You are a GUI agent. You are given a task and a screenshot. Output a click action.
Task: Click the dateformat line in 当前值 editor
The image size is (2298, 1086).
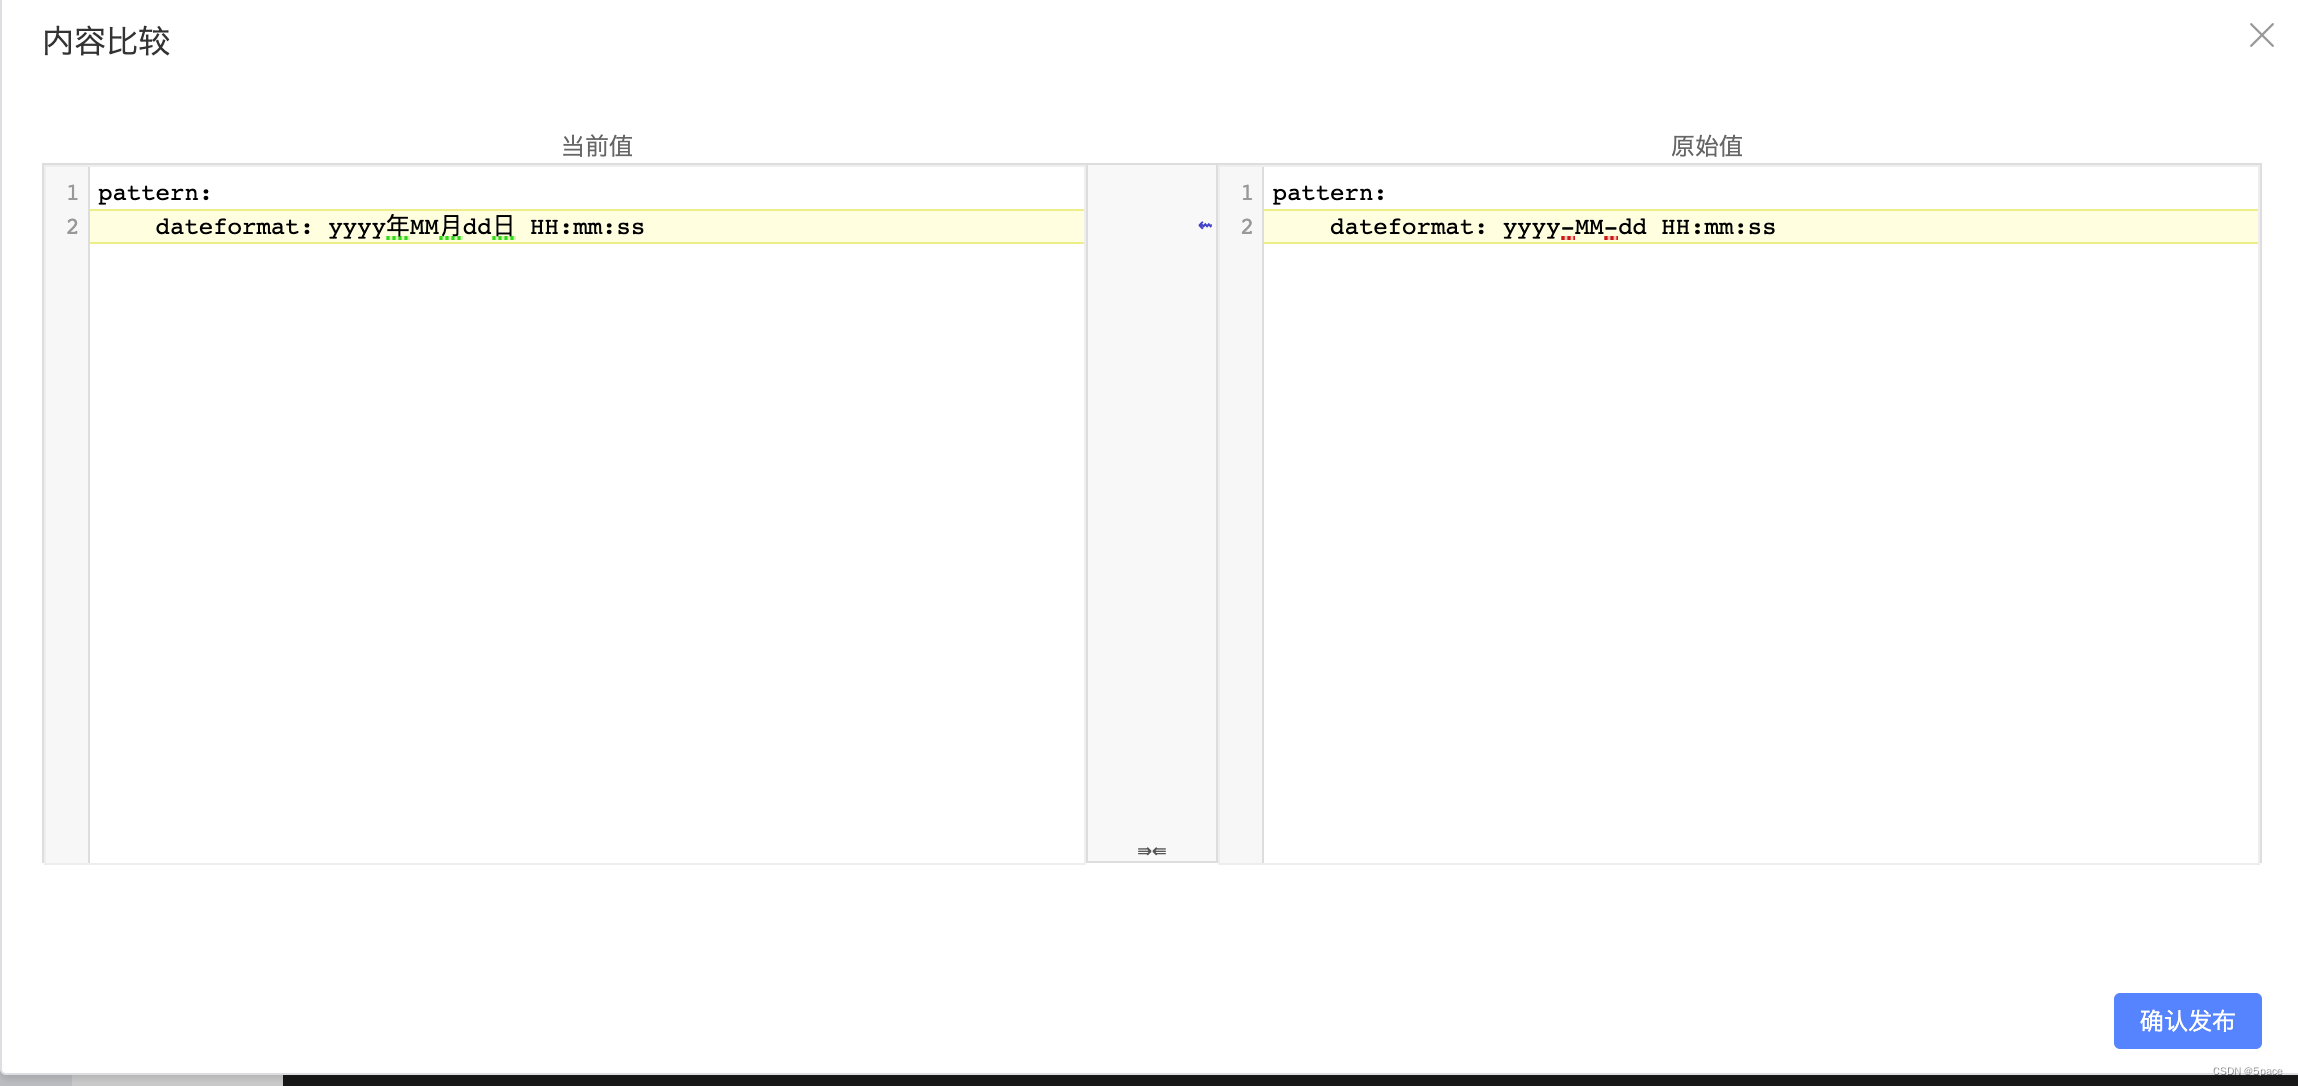587,227
